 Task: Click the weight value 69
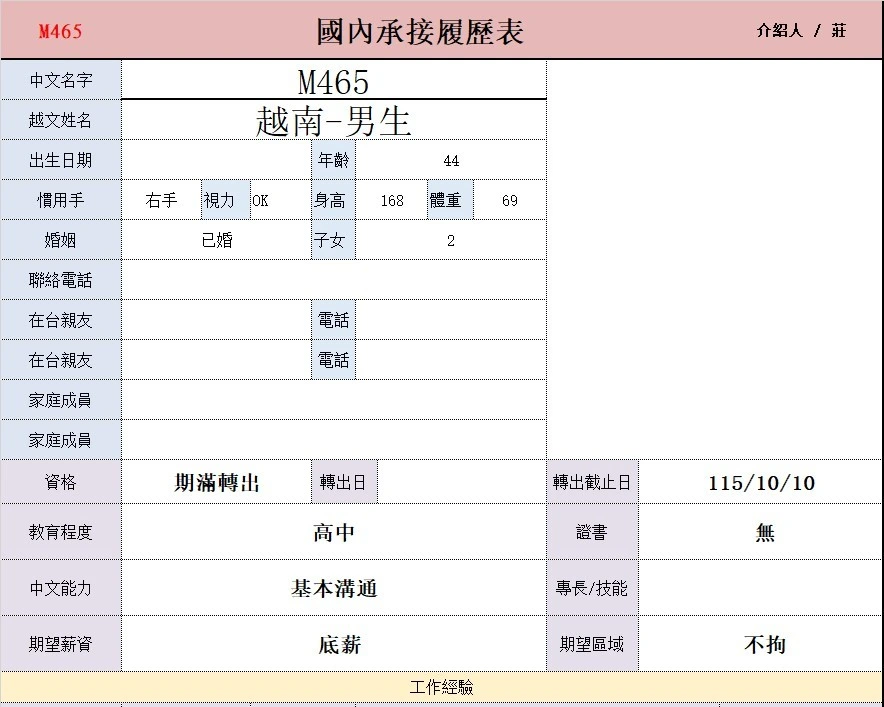[510, 200]
